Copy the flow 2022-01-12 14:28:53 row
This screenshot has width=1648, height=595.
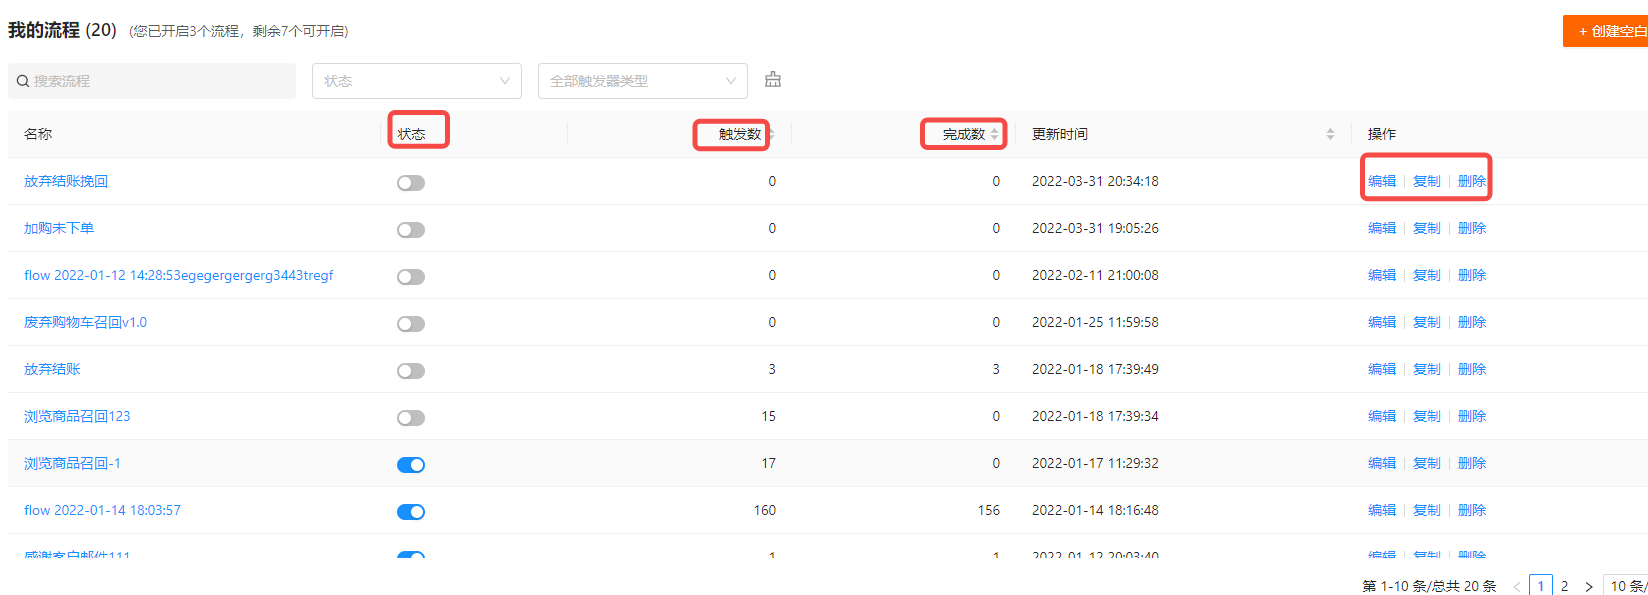pos(1427,275)
